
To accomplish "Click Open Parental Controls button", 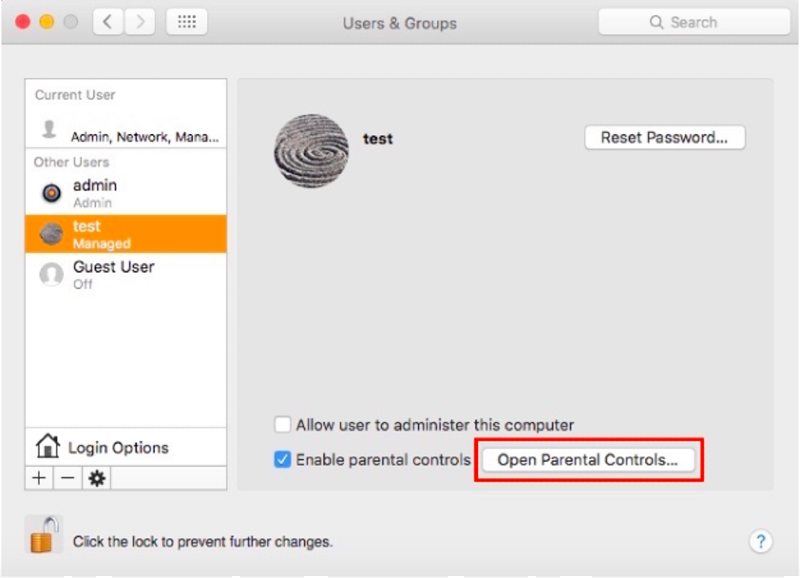I will pyautogui.click(x=588, y=460).
